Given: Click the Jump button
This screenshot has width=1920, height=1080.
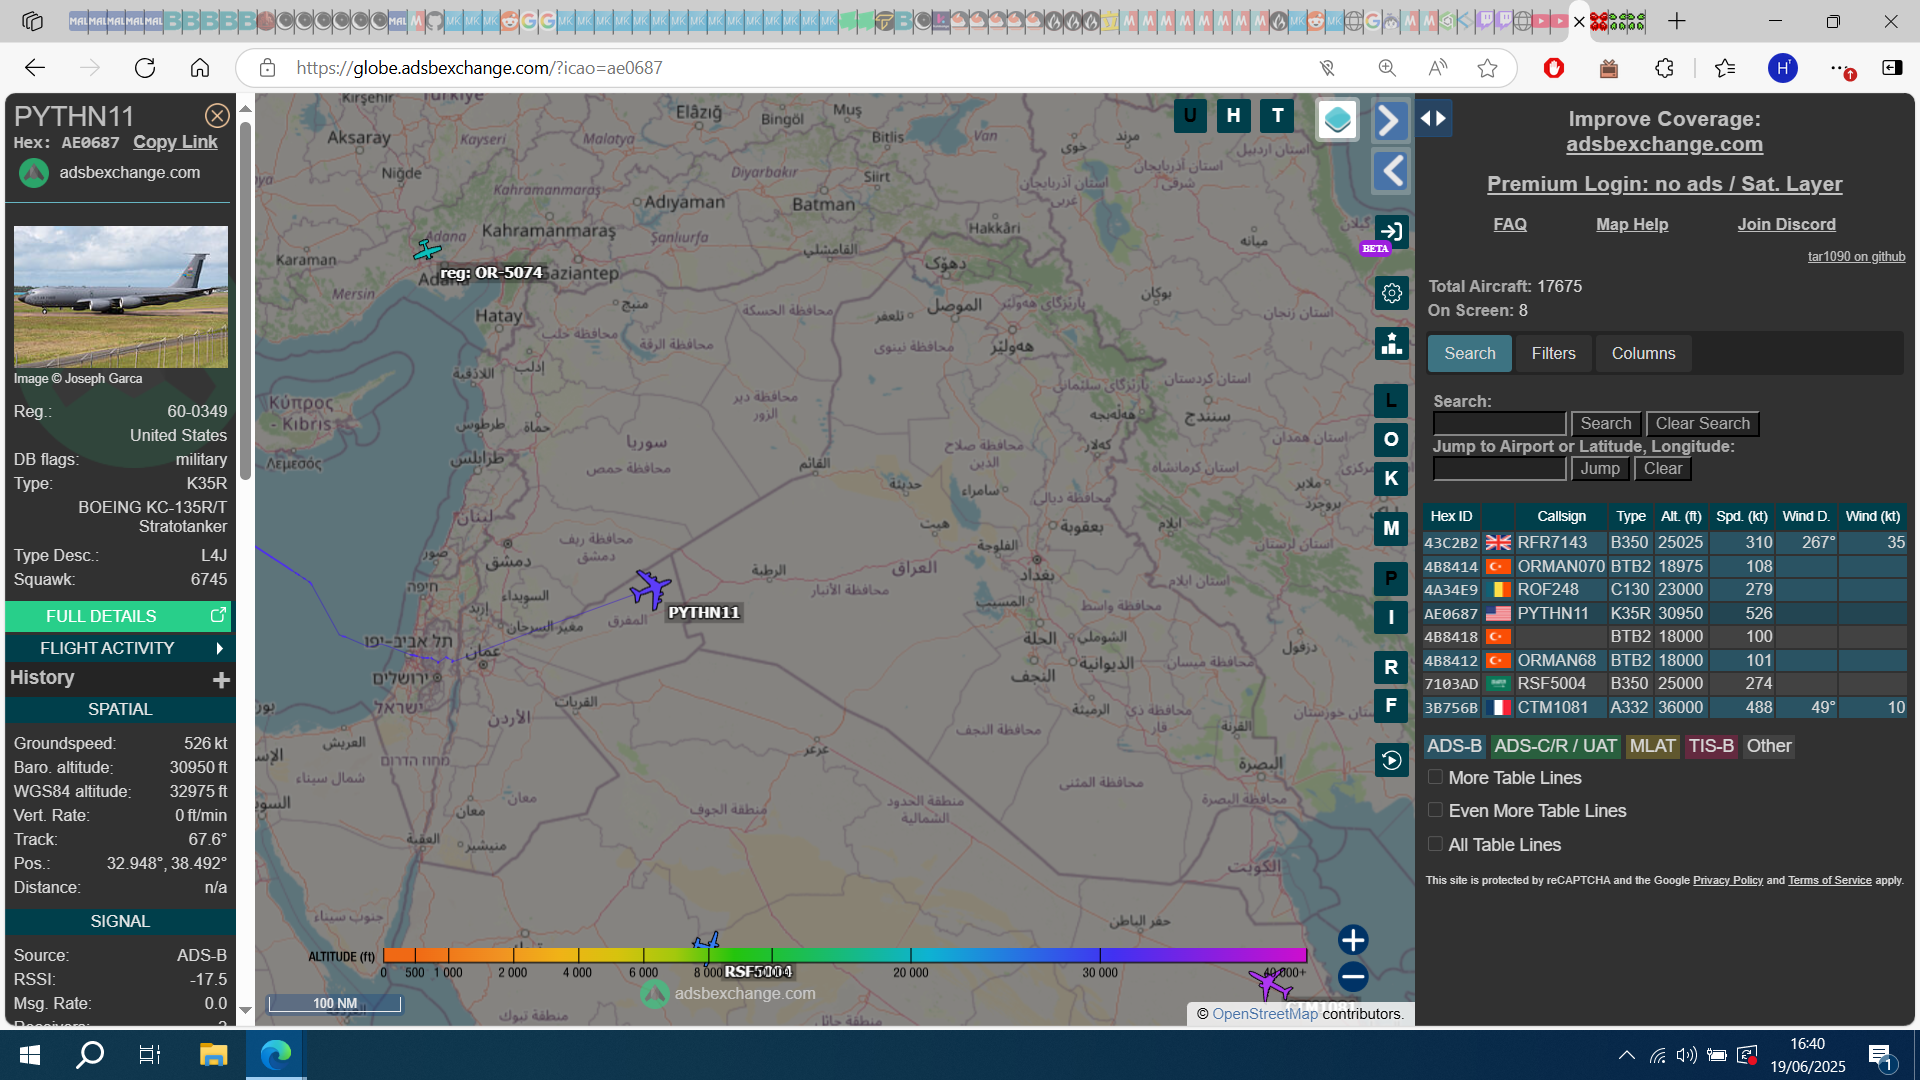Looking at the screenshot, I should (x=1600, y=469).
